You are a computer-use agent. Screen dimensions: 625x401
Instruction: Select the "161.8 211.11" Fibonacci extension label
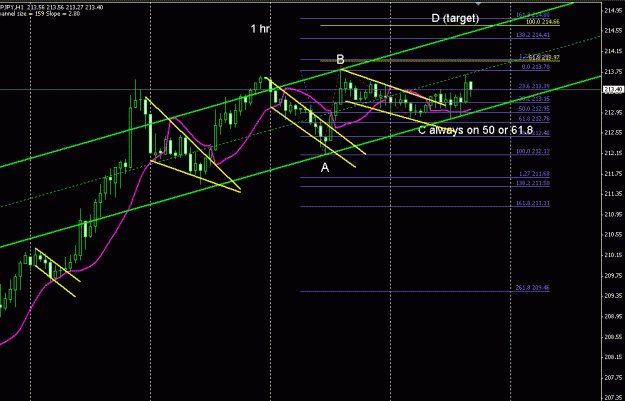coord(533,203)
